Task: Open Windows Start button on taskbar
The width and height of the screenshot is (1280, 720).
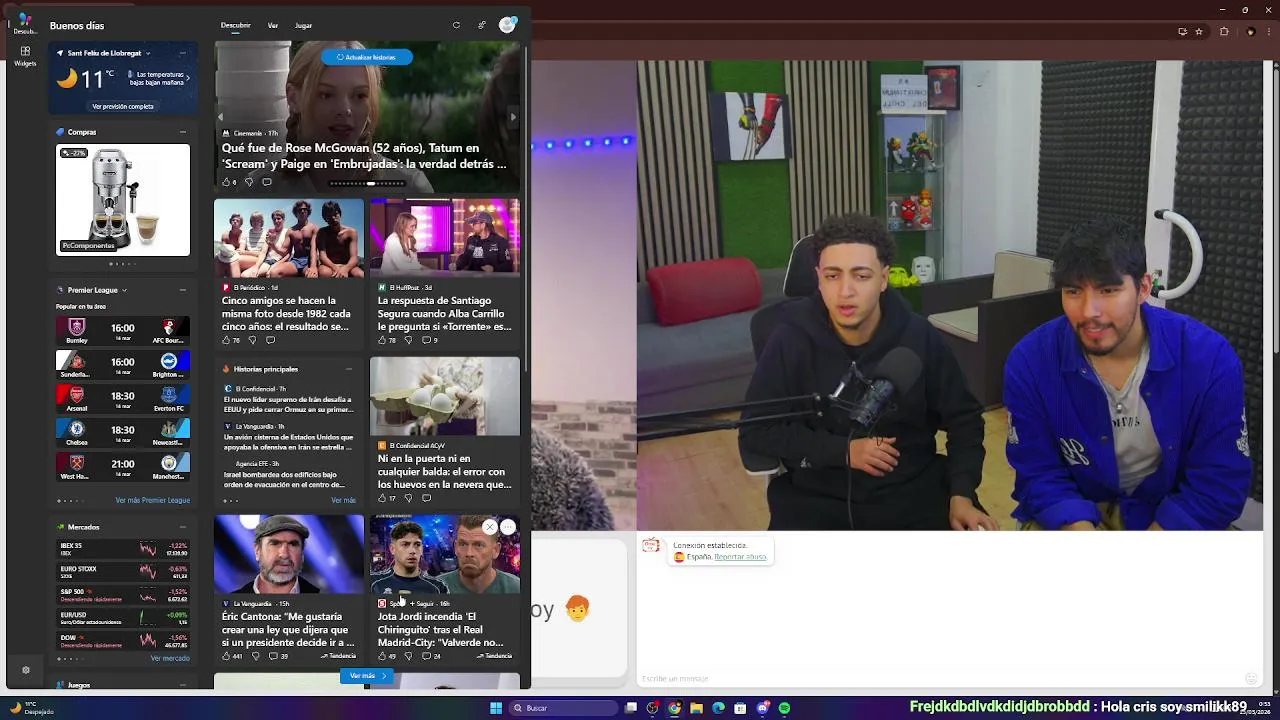Action: pyautogui.click(x=496, y=708)
